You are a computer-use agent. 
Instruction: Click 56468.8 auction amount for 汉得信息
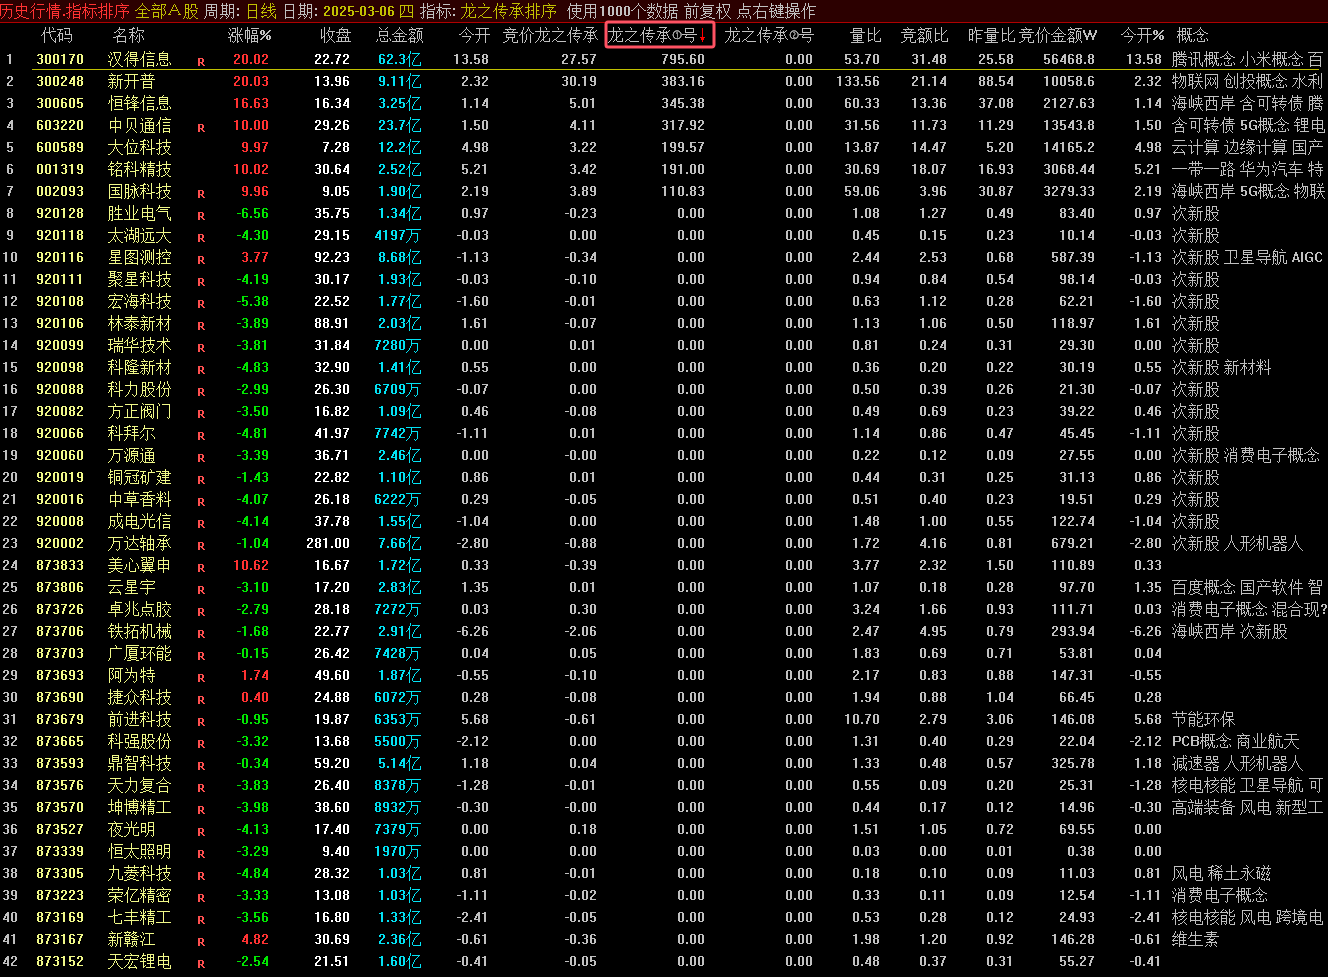(x=1069, y=59)
